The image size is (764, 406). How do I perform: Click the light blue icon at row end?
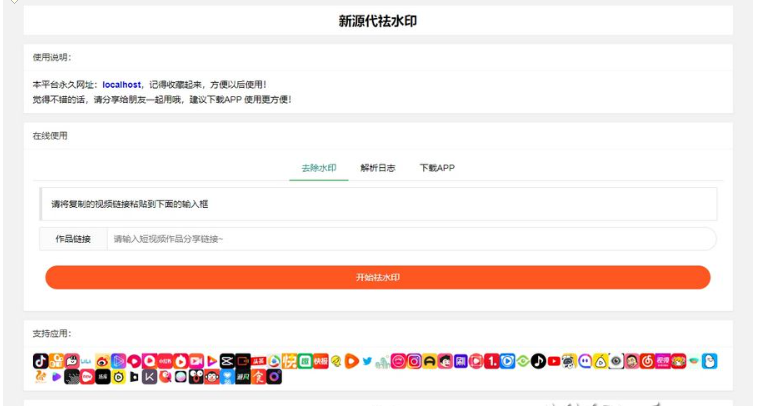coord(709,361)
